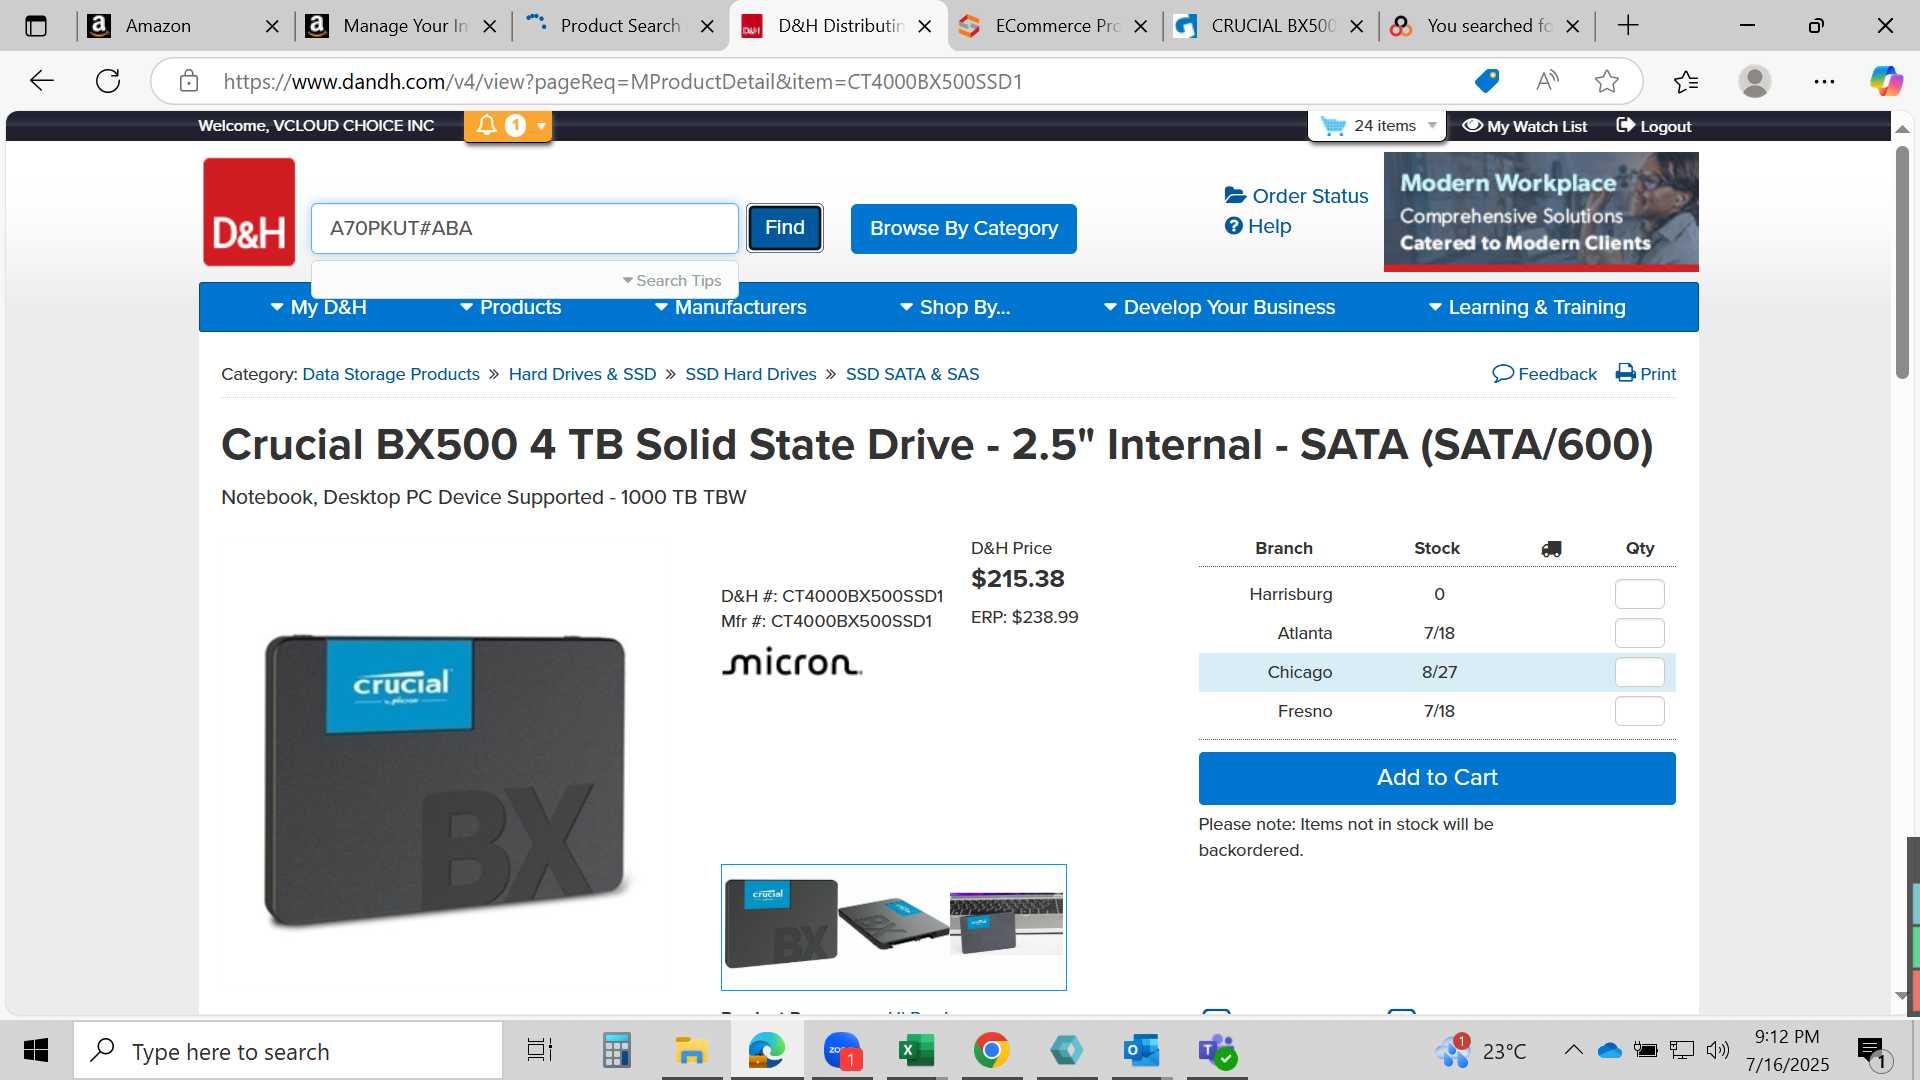Open the Help link
Screen dimensions: 1920x1080
1258,226
